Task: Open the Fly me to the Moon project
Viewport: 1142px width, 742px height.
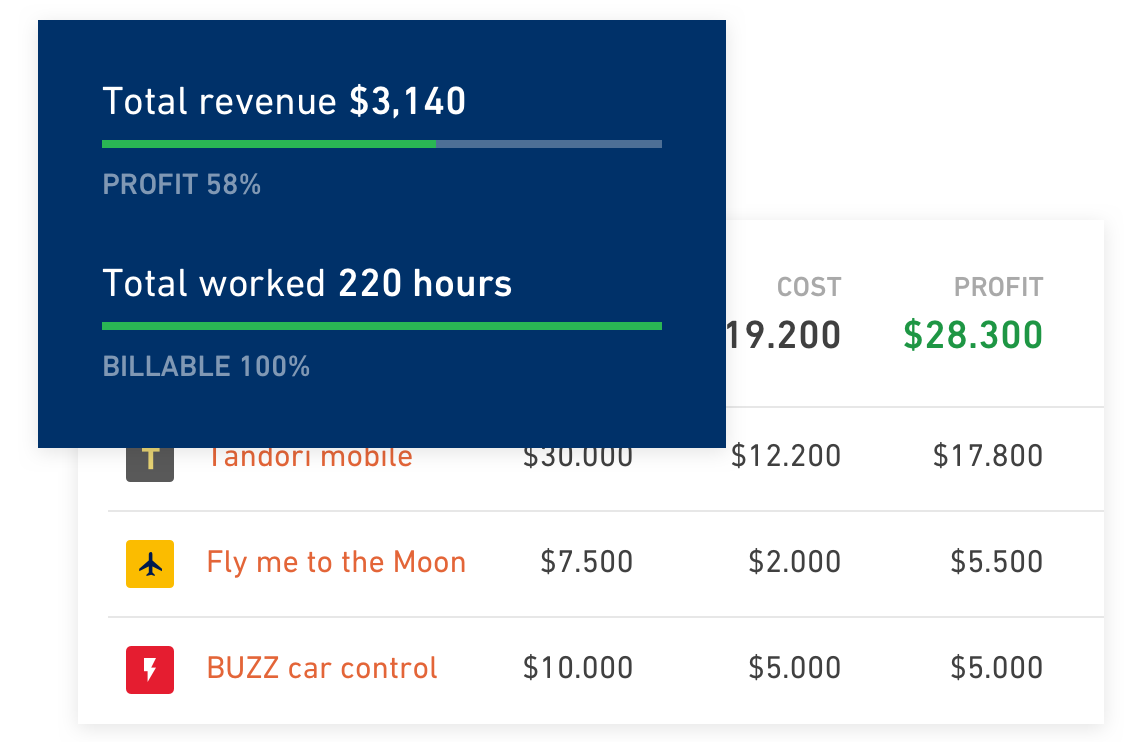Action: coord(336,563)
